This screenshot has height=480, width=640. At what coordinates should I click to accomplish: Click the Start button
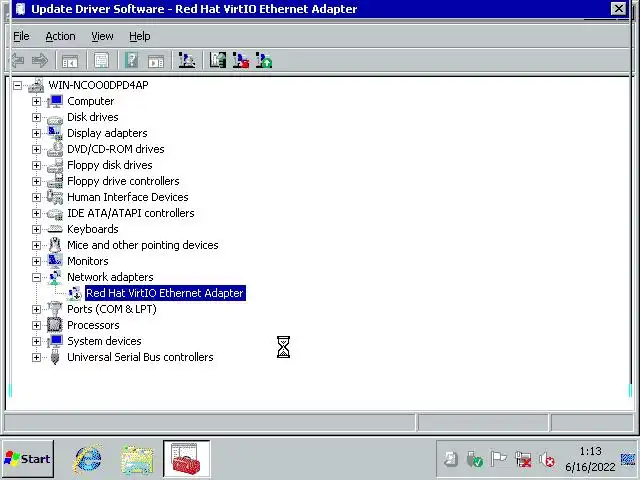(x=27, y=459)
